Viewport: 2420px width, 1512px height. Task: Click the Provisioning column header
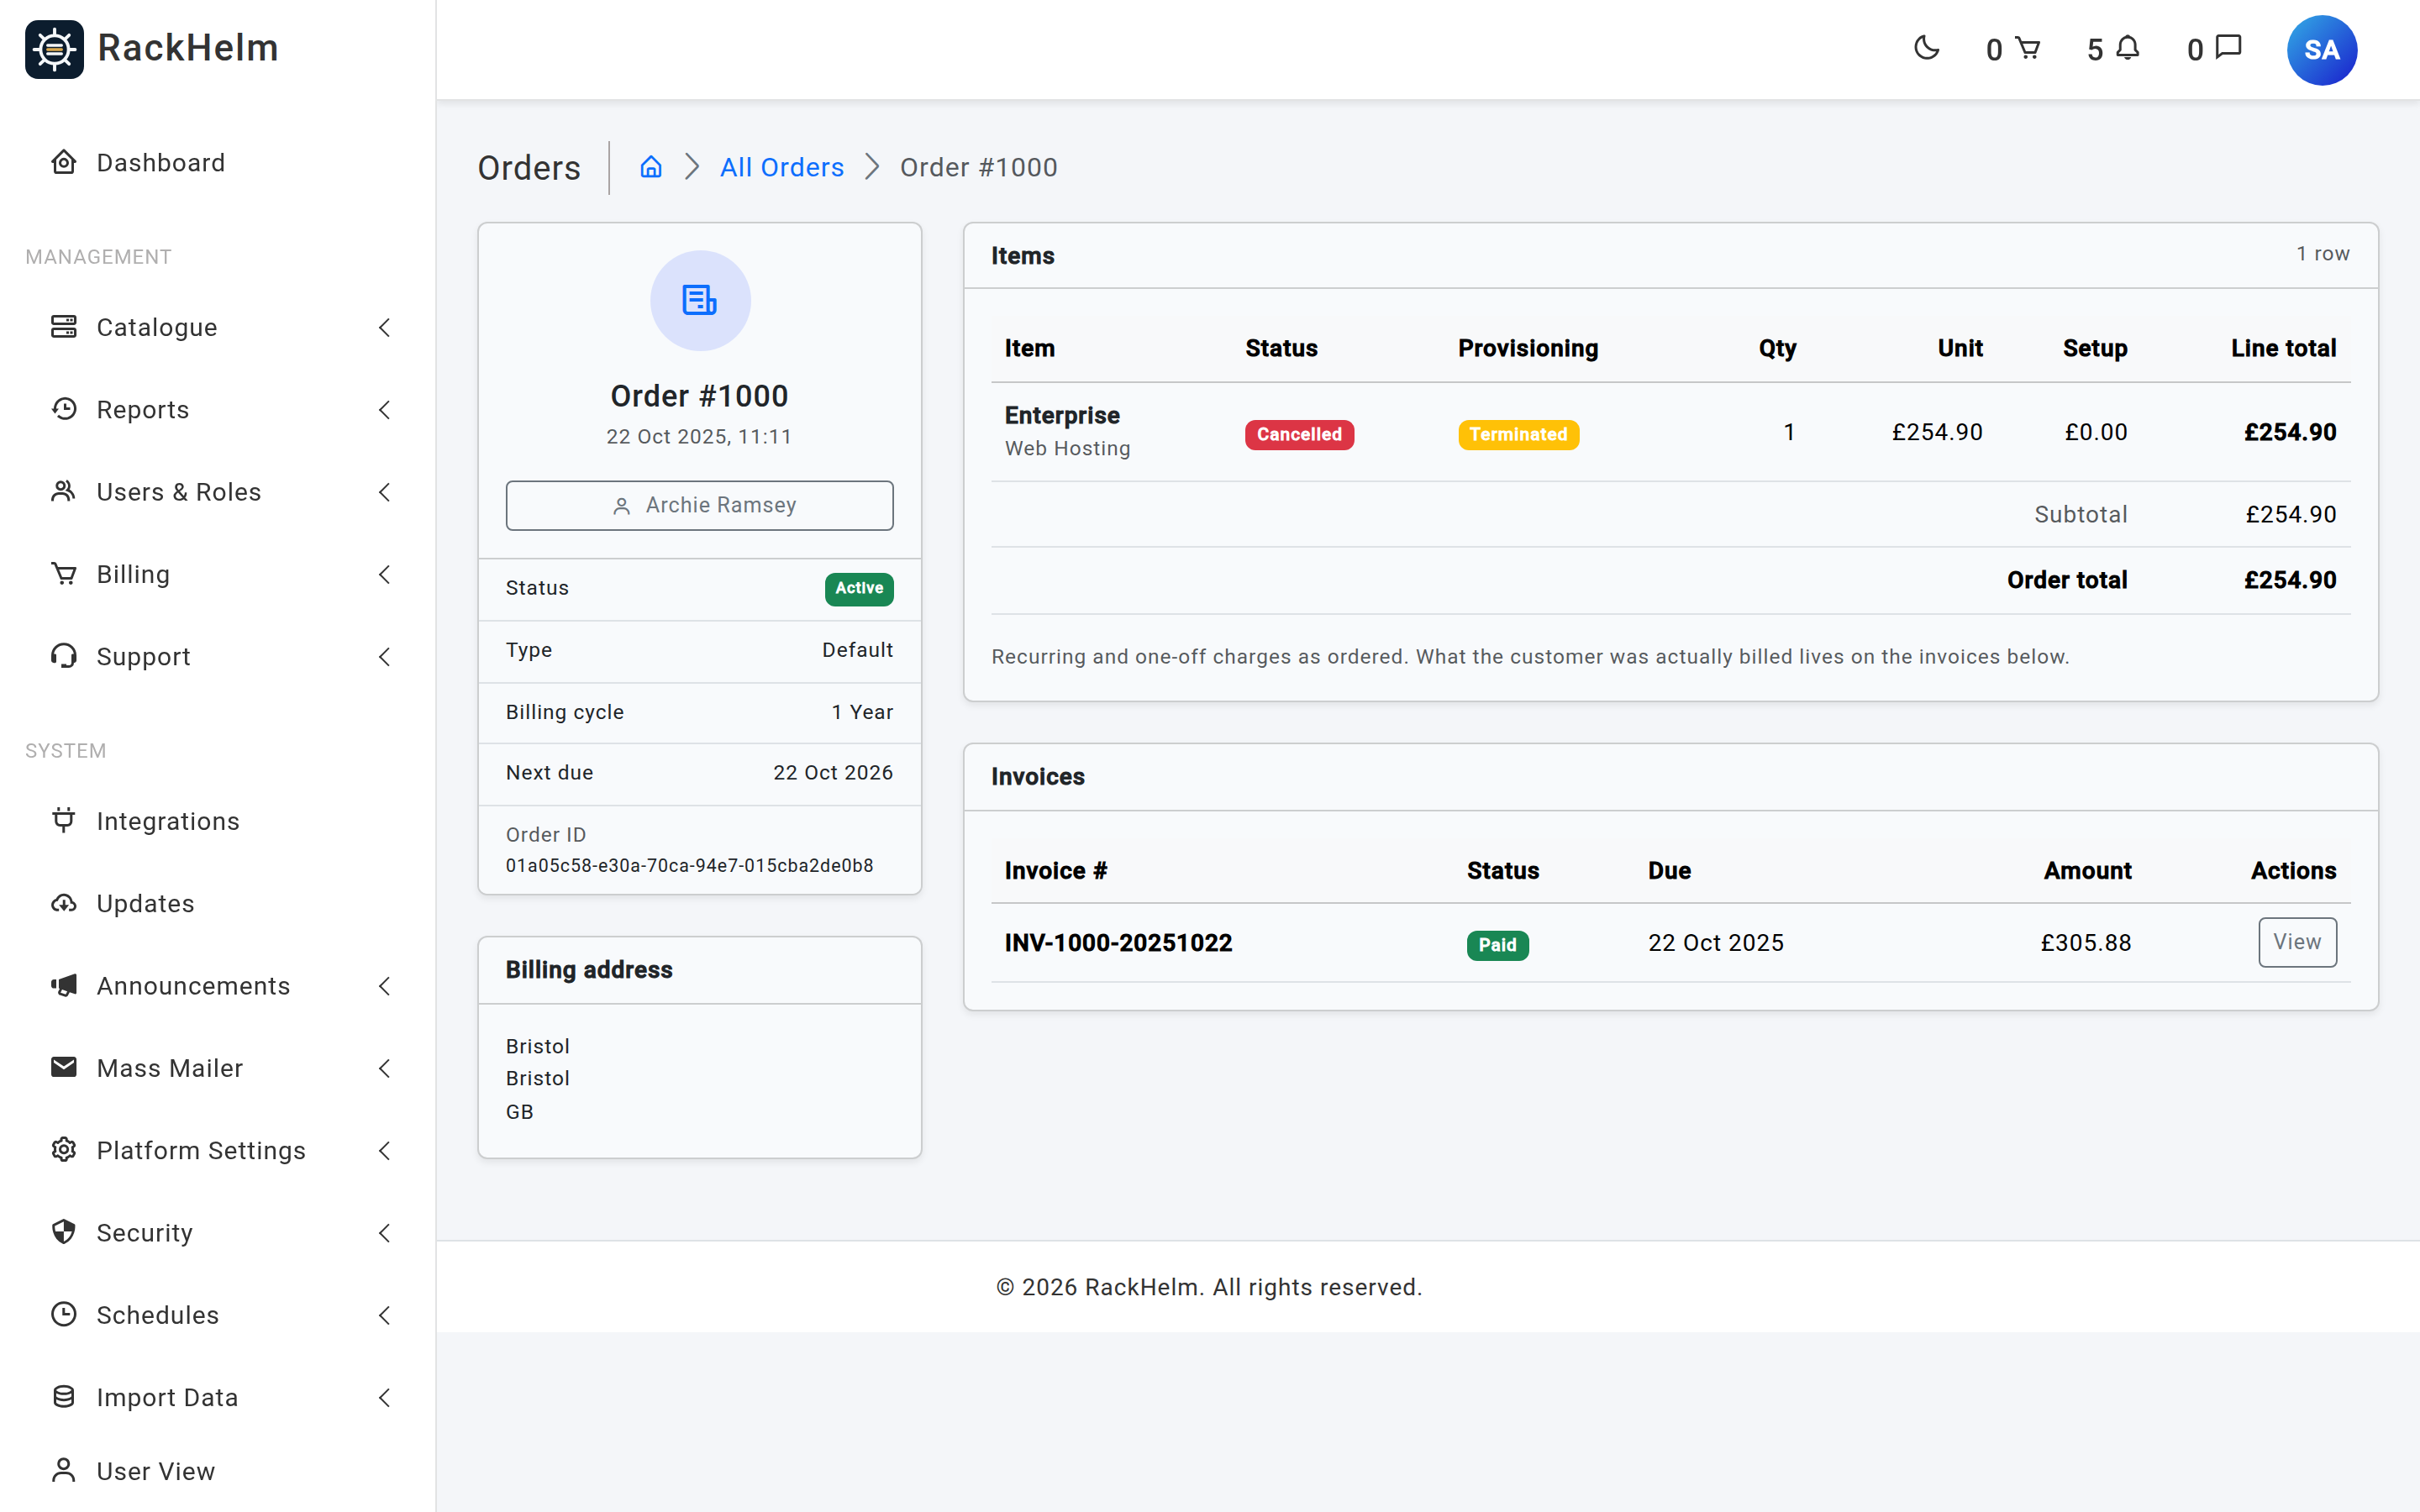(1528, 348)
